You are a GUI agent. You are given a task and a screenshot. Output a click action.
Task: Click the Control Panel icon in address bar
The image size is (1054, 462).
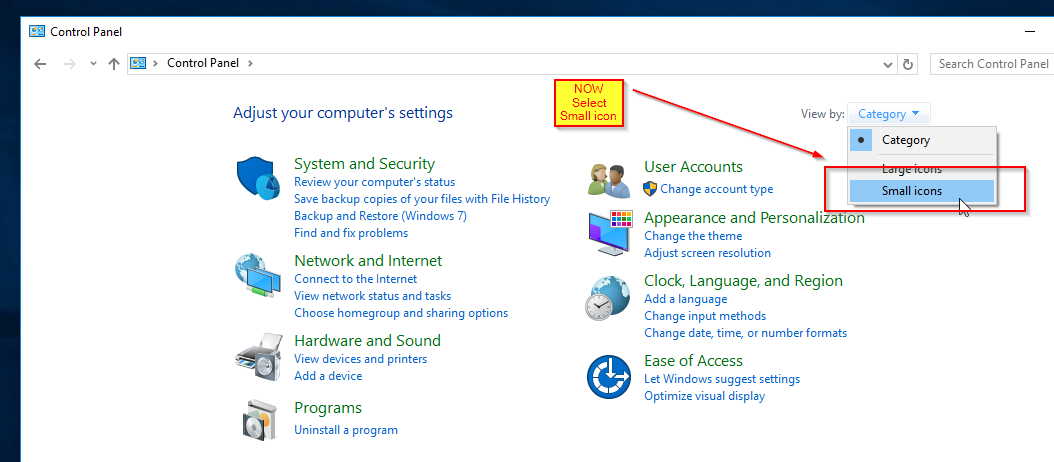tap(138, 63)
